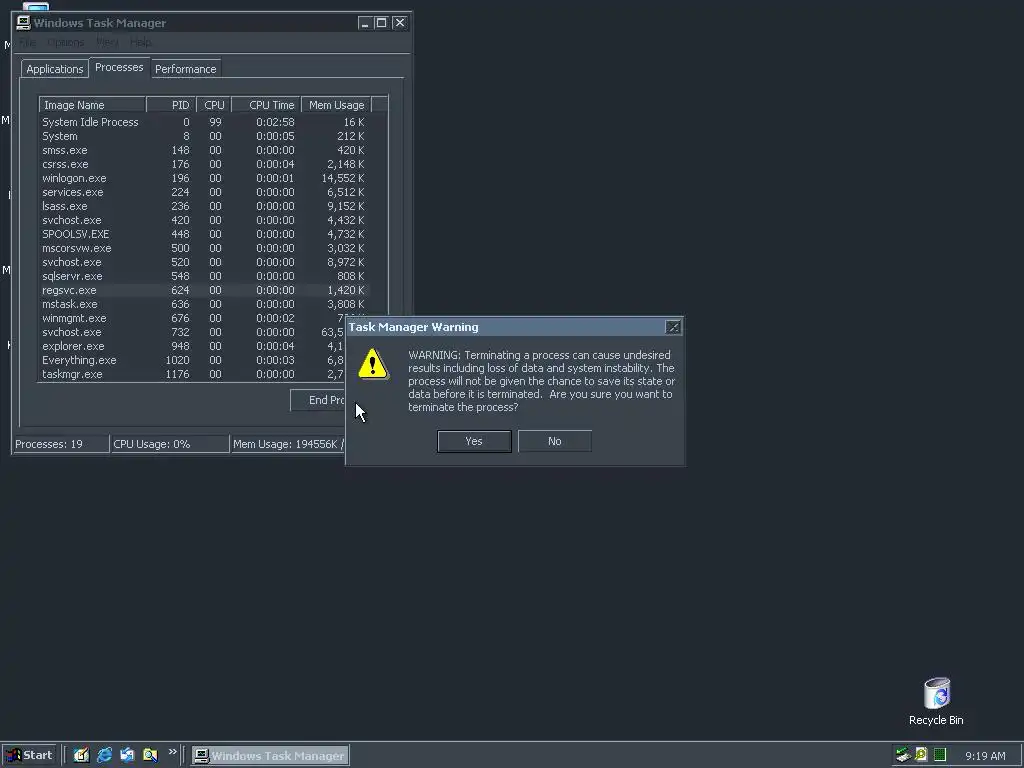Close the Windows Task Manager window

400,23
